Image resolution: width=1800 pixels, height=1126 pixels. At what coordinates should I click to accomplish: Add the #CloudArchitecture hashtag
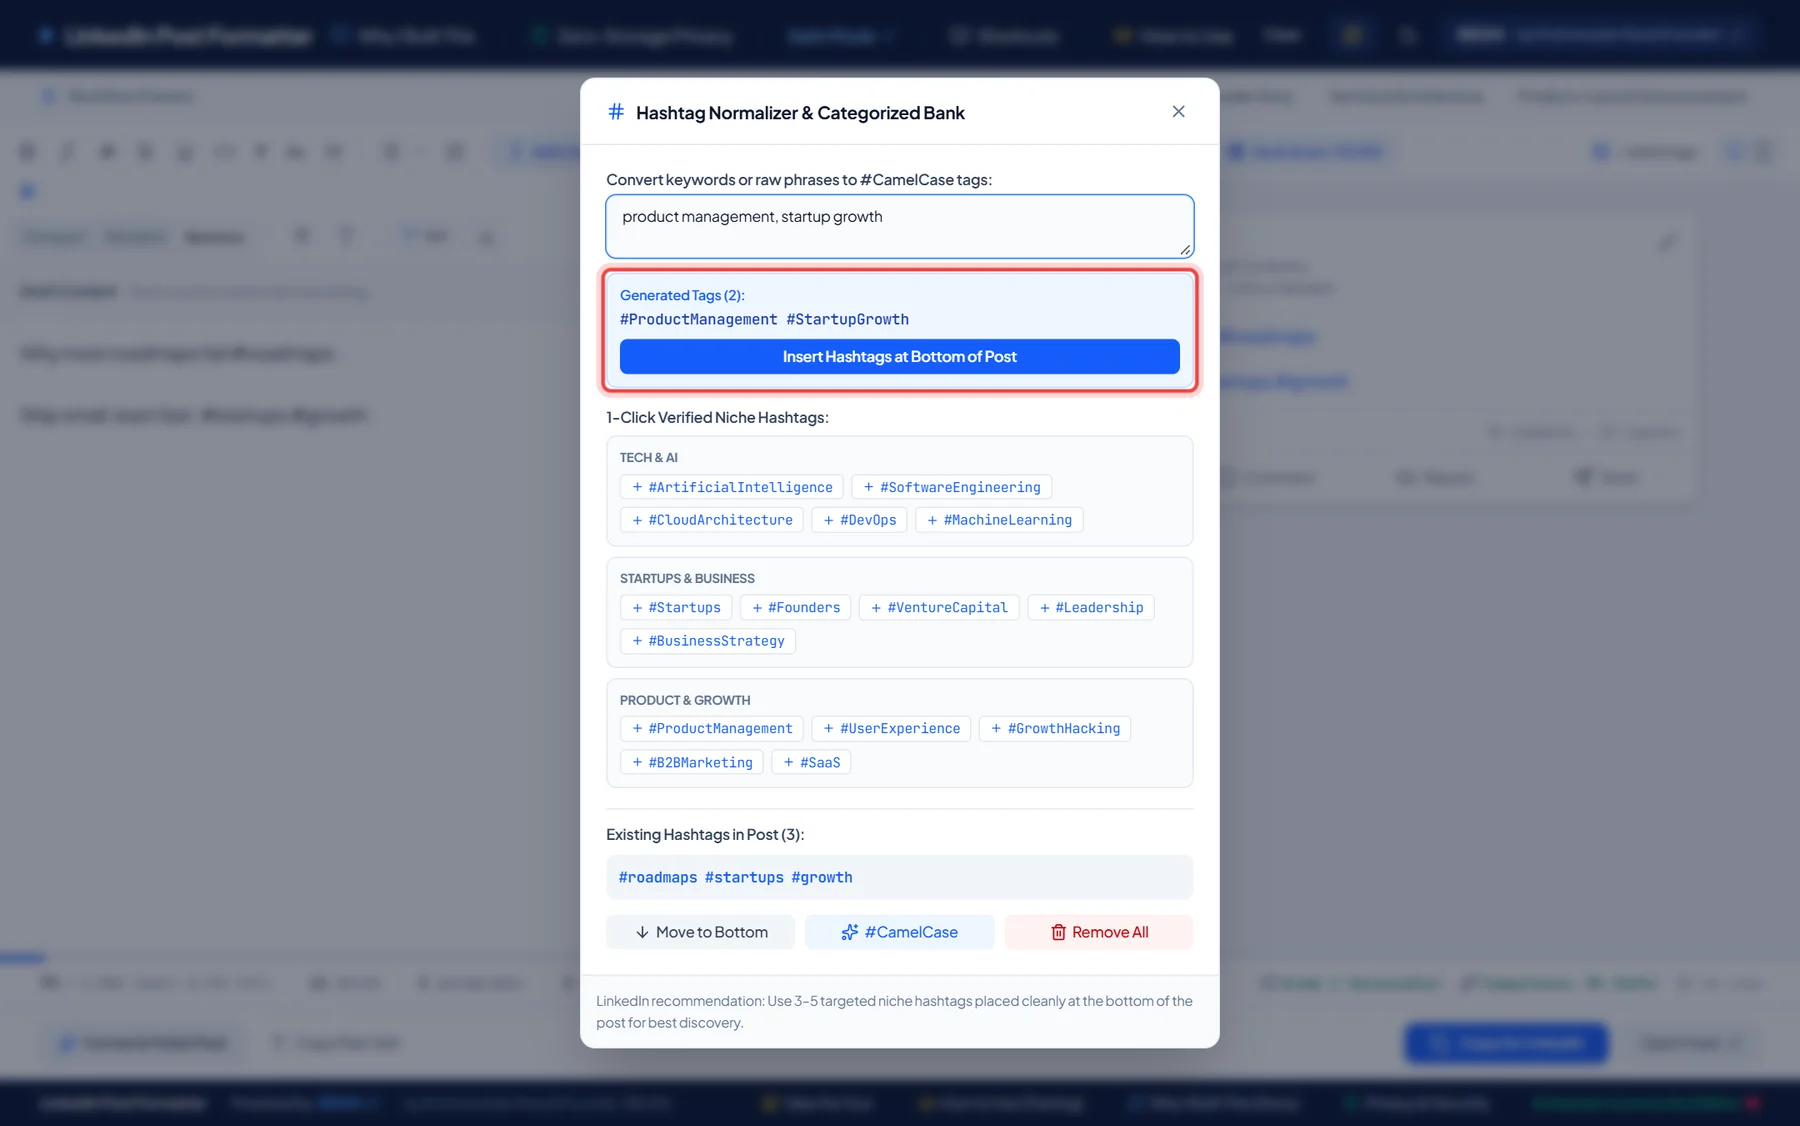tap(712, 520)
